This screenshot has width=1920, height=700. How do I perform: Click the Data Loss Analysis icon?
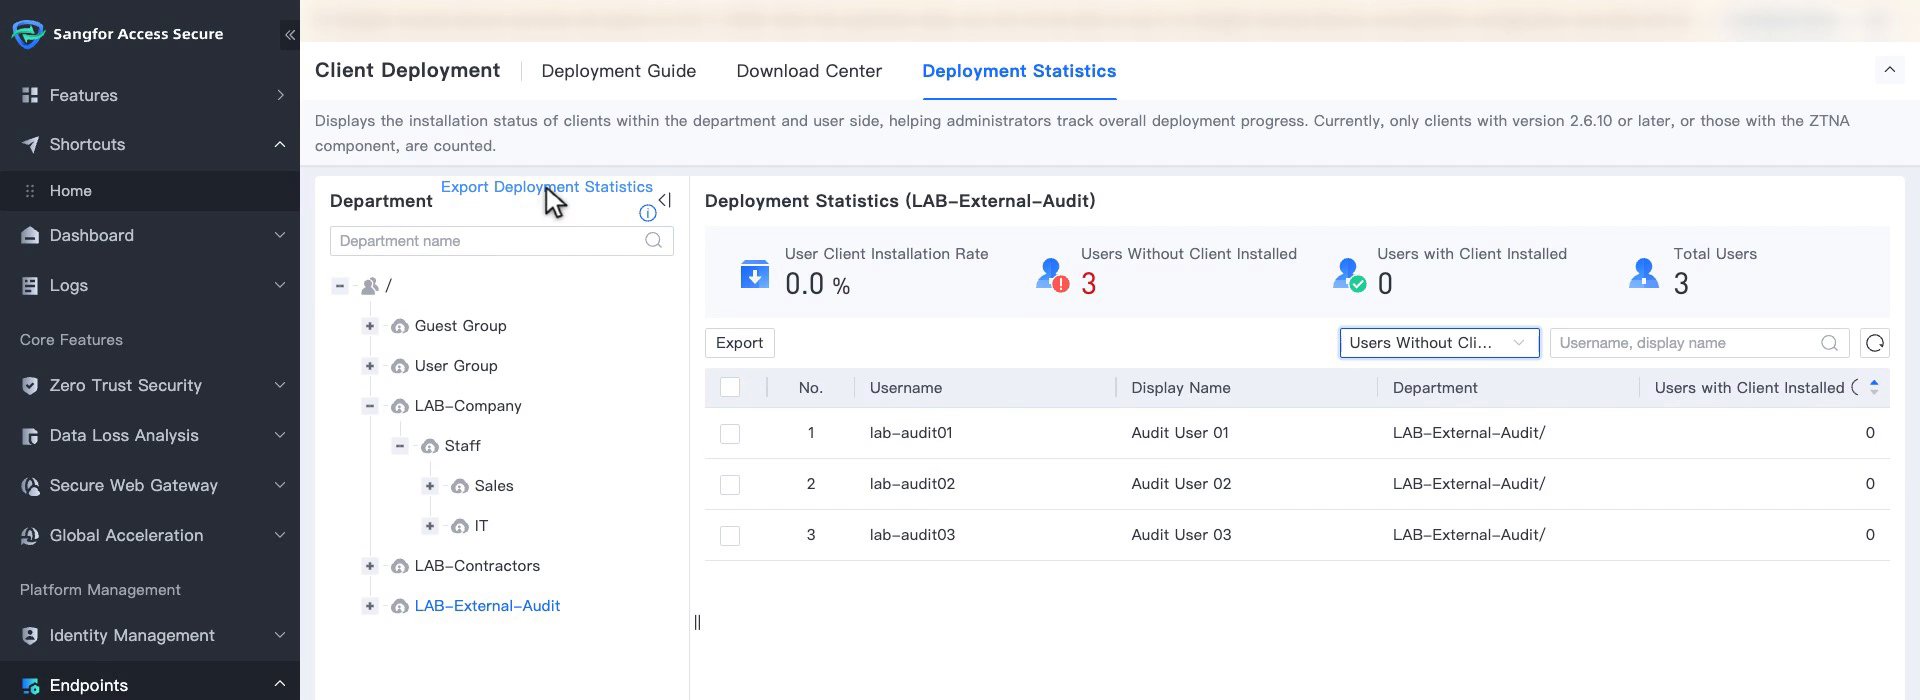(x=30, y=435)
